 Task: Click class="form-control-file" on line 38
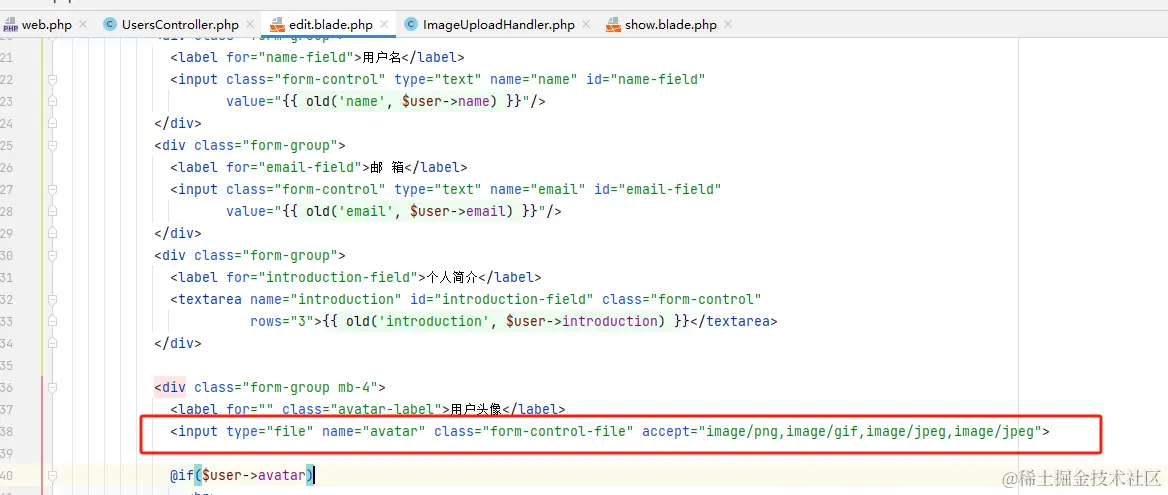pos(534,431)
